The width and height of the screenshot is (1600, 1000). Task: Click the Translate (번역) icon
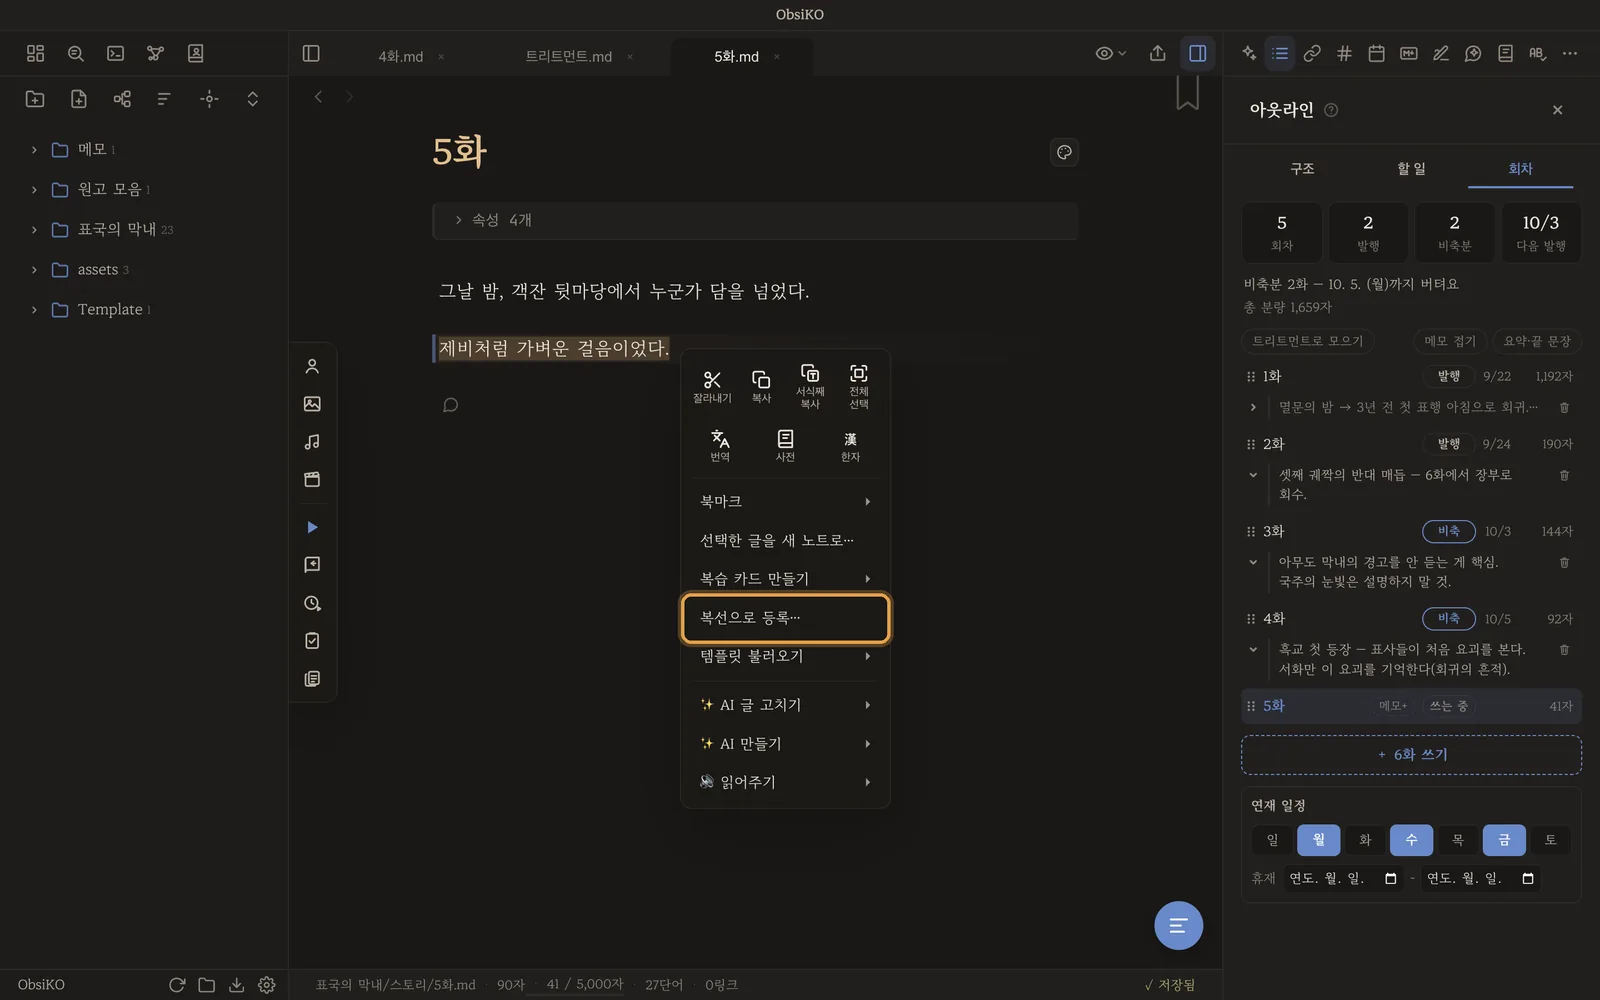click(x=720, y=445)
